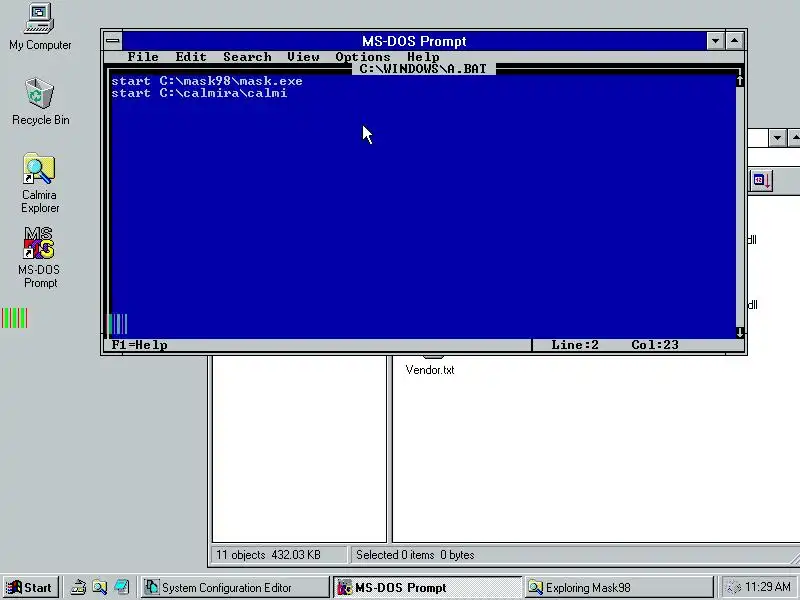Select the MS-DOS Prompt desktop shortcut
The width and height of the screenshot is (800, 600).
(39, 258)
